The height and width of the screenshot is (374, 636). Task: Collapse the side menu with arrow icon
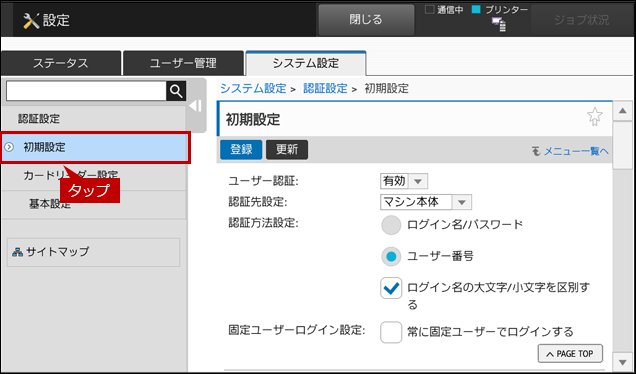[196, 106]
